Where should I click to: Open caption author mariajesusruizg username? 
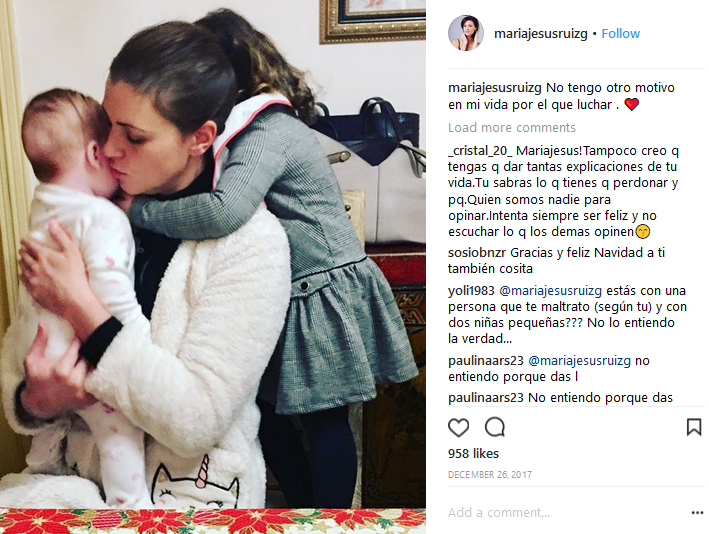495,88
